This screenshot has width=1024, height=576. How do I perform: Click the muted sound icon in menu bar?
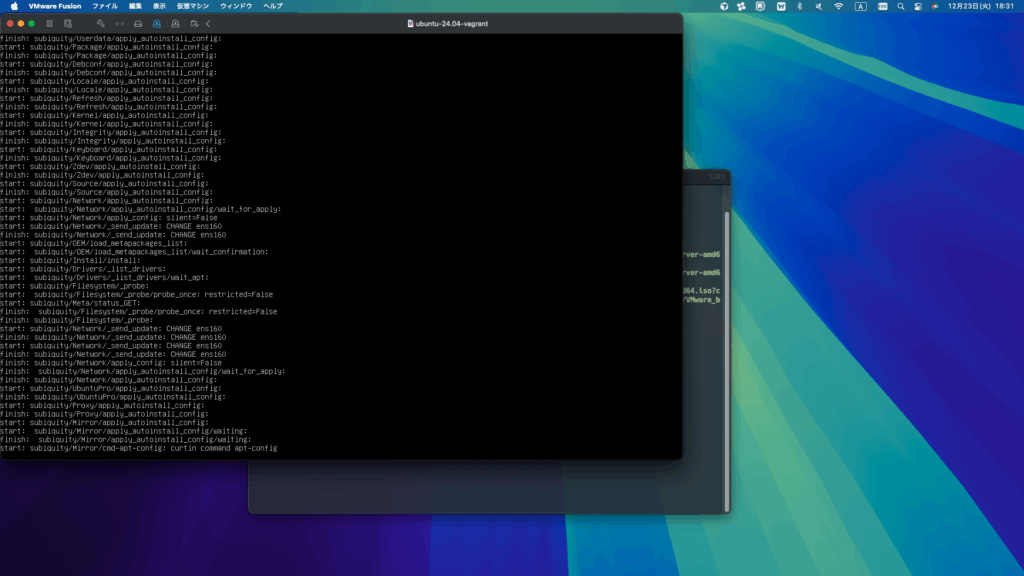[x=820, y=6]
